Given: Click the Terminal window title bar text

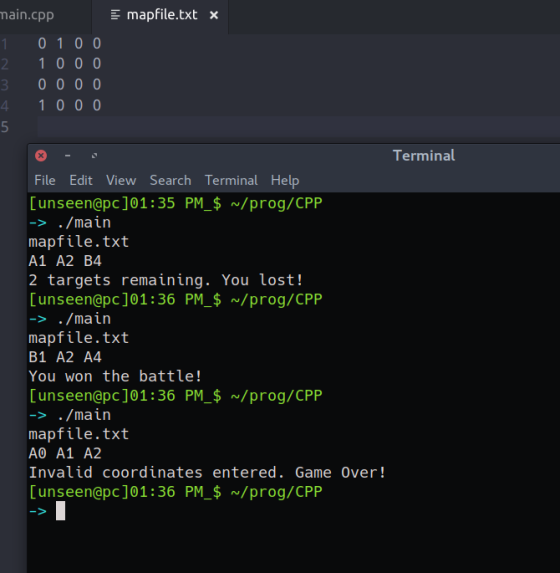Looking at the screenshot, I should pos(424,156).
